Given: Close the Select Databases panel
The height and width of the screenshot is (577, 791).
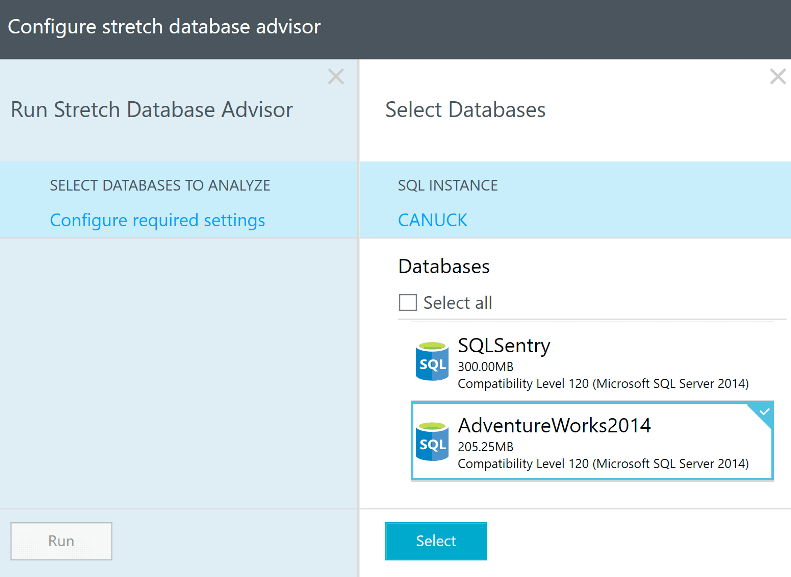Looking at the screenshot, I should [x=777, y=77].
